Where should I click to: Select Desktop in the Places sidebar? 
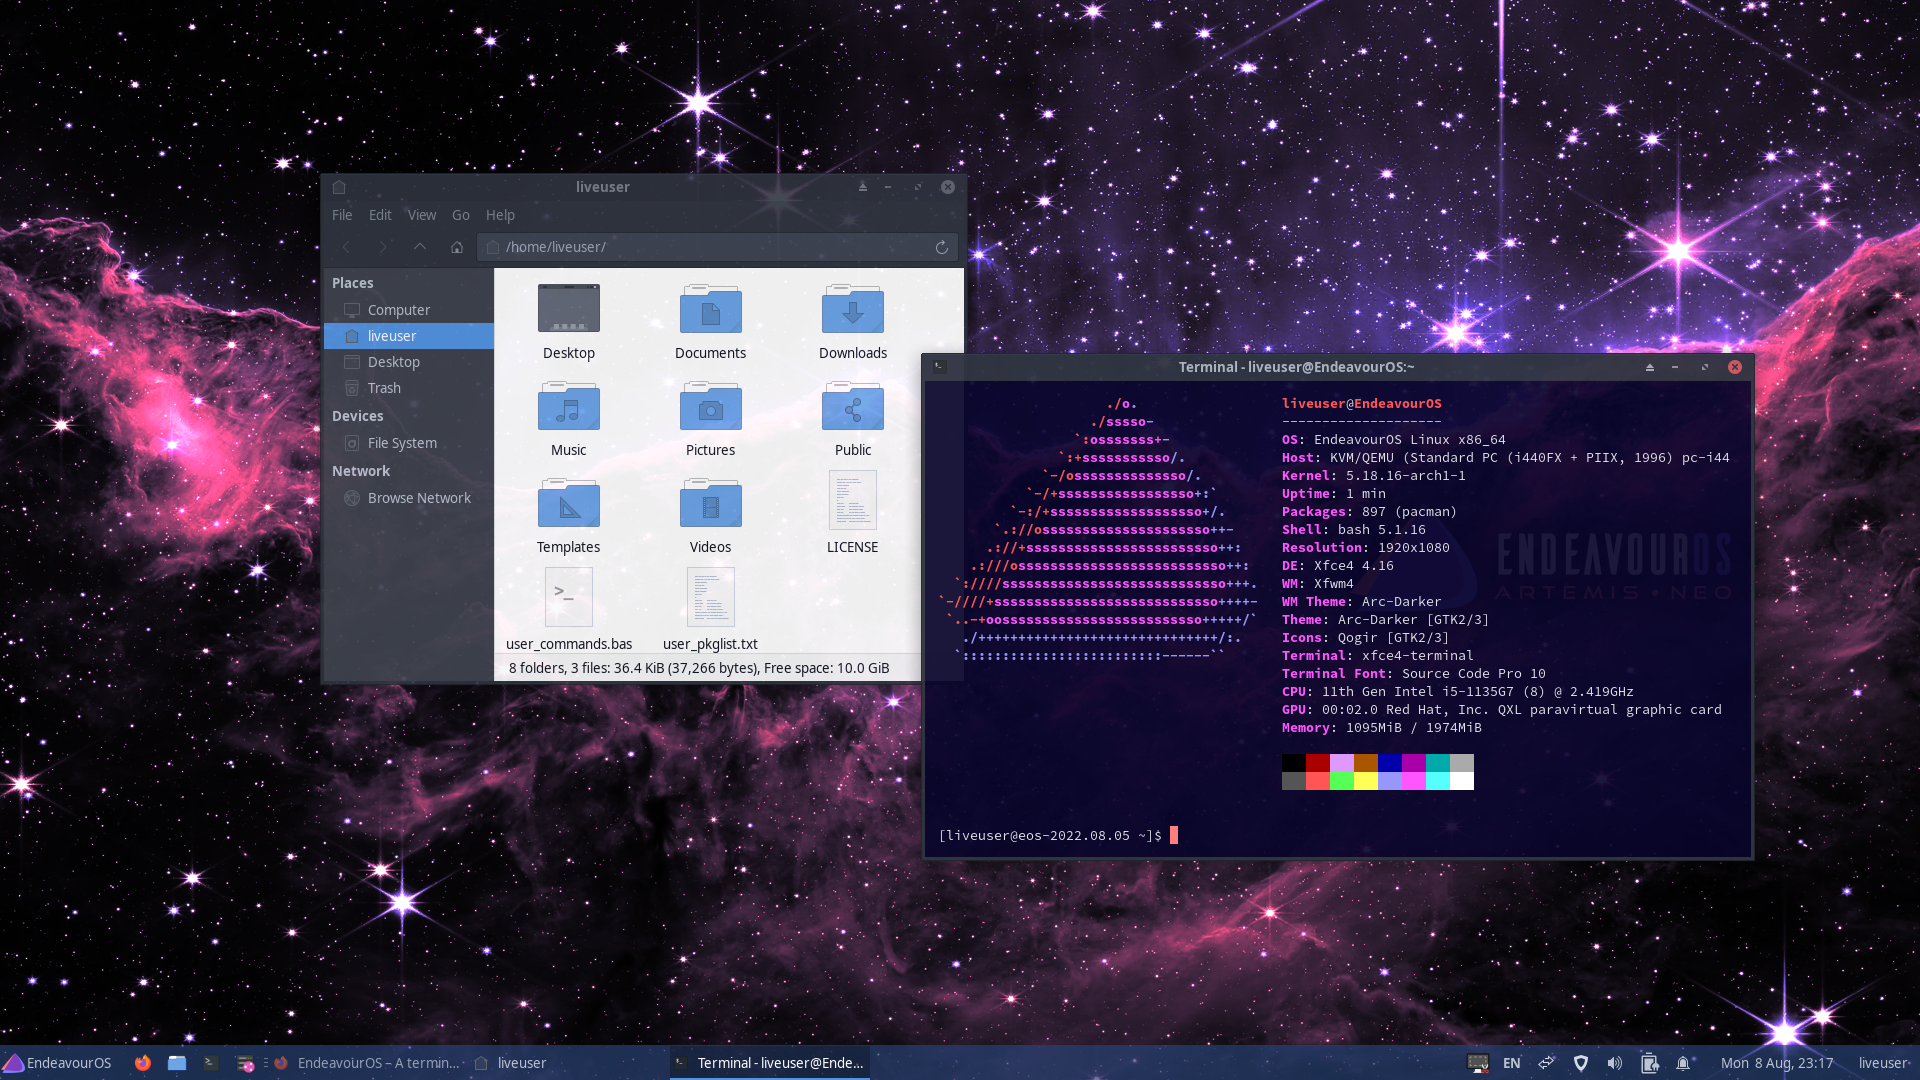(409, 362)
